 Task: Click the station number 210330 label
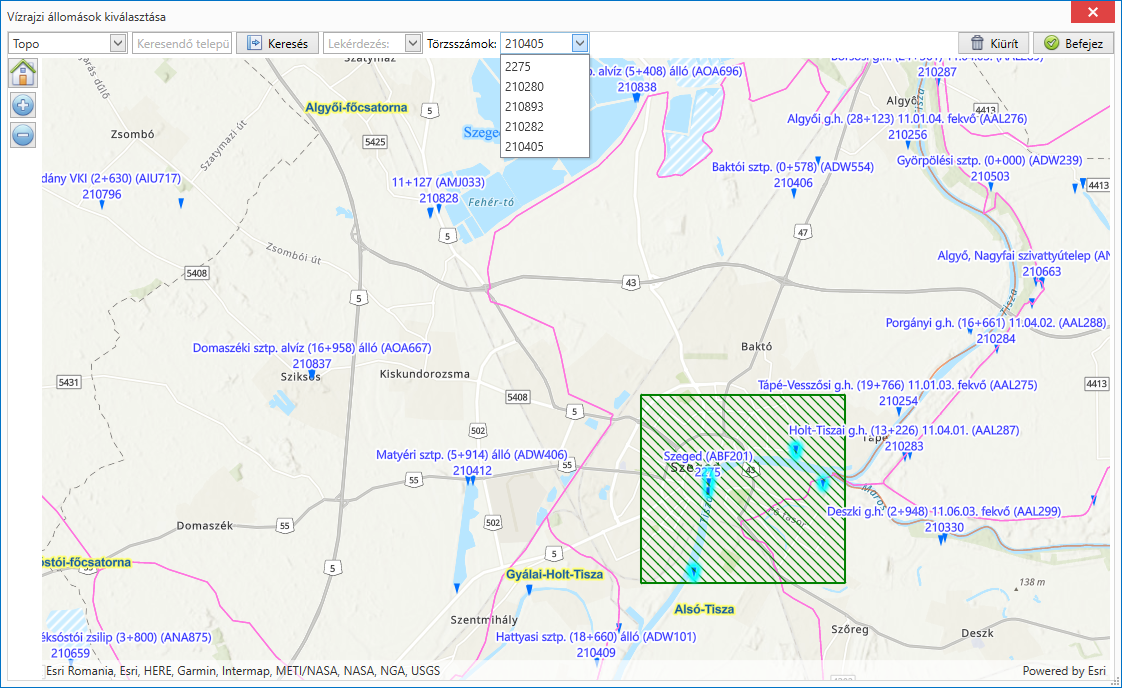tap(944, 527)
